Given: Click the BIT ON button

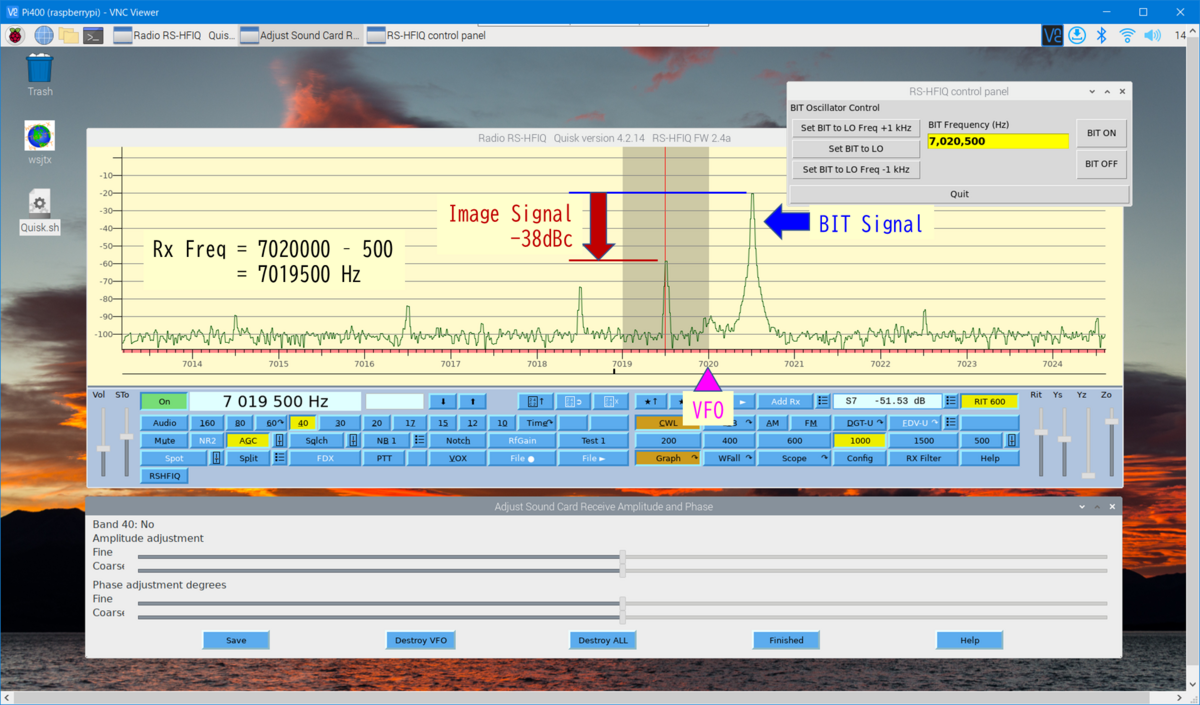Looking at the screenshot, I should (x=1101, y=132).
